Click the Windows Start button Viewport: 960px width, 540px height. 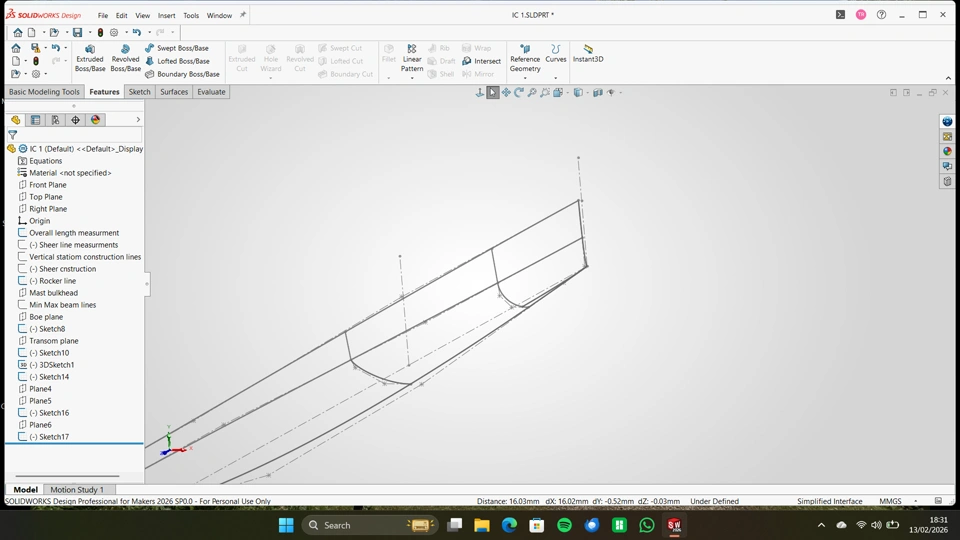pyautogui.click(x=286, y=525)
